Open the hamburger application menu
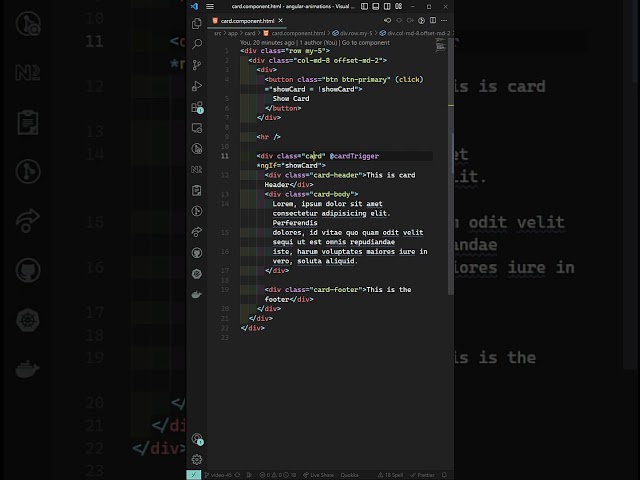Image resolution: width=640 pixels, height=480 pixels. coord(210,7)
